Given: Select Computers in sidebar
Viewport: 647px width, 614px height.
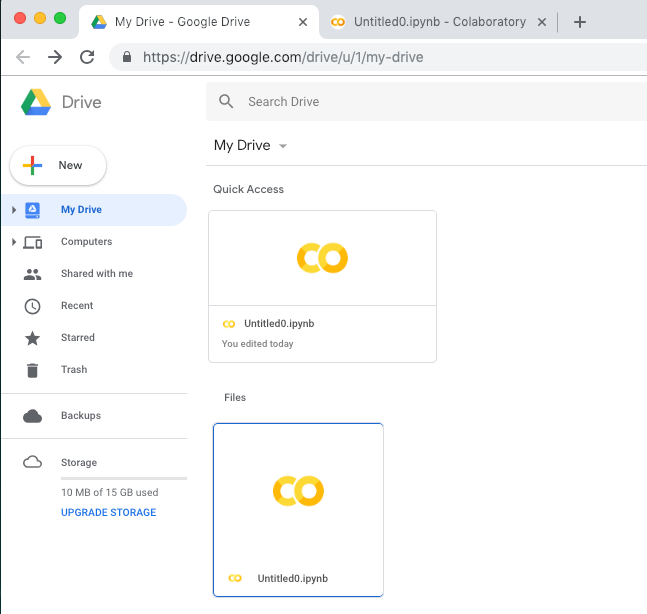Looking at the screenshot, I should [x=86, y=241].
